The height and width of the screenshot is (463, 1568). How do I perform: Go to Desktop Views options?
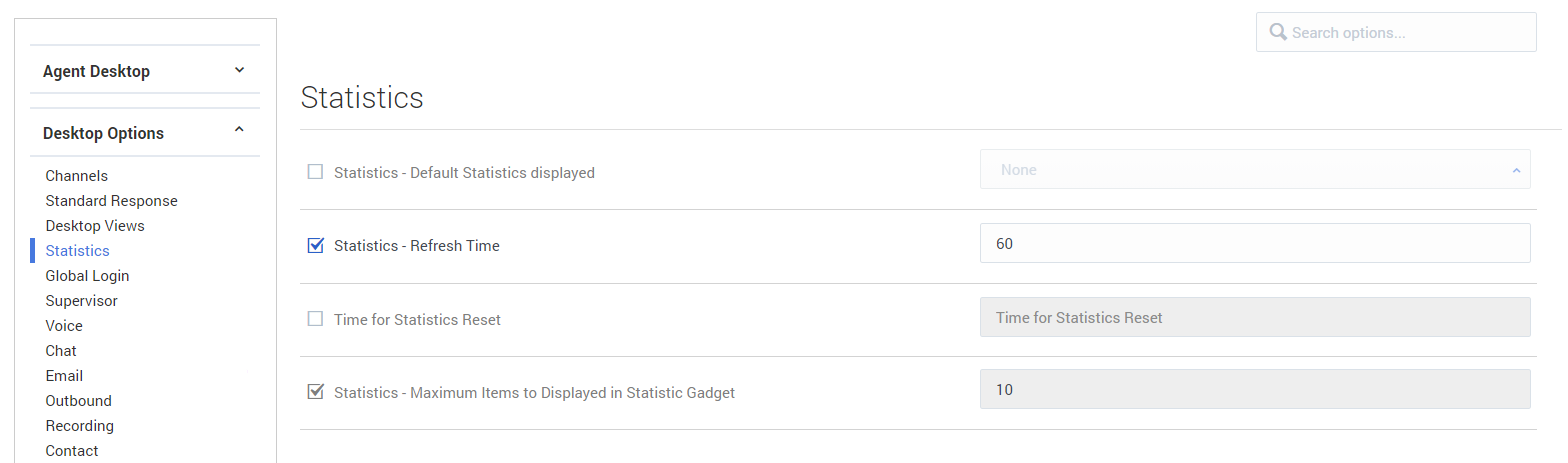(x=95, y=226)
